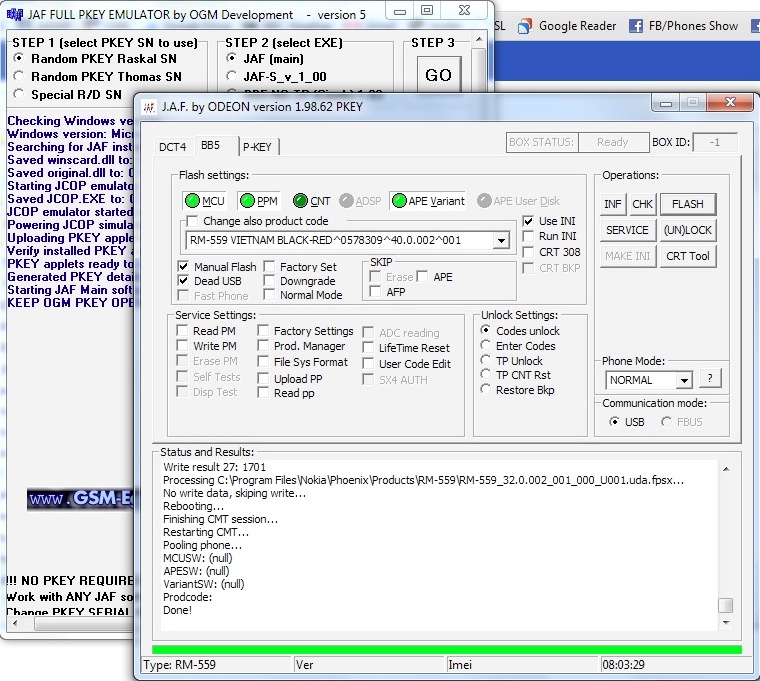This screenshot has height=681, width=760.
Task: Choose Random PKEY Raskal SN in emulator
Action: pyautogui.click(x=19, y=58)
